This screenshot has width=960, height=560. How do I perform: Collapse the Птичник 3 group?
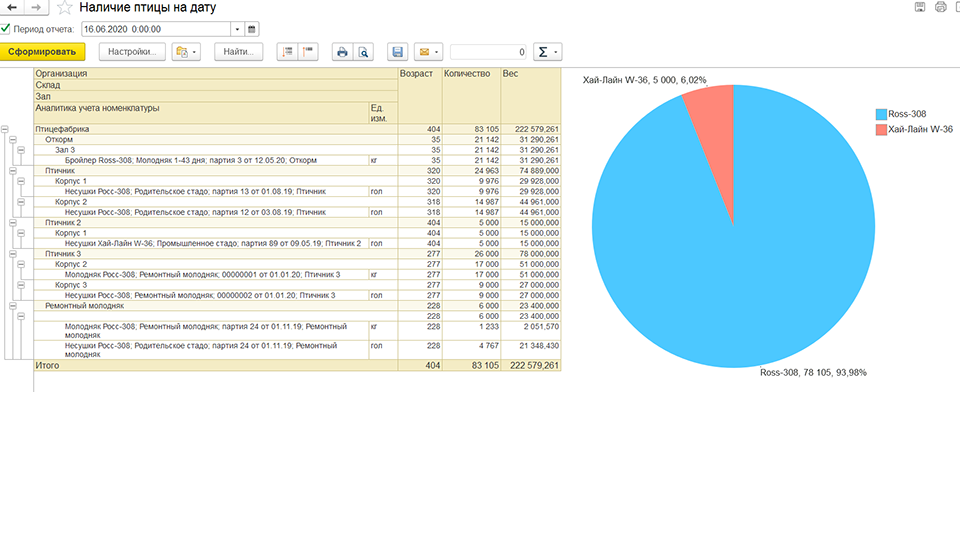pyautogui.click(x=13, y=254)
